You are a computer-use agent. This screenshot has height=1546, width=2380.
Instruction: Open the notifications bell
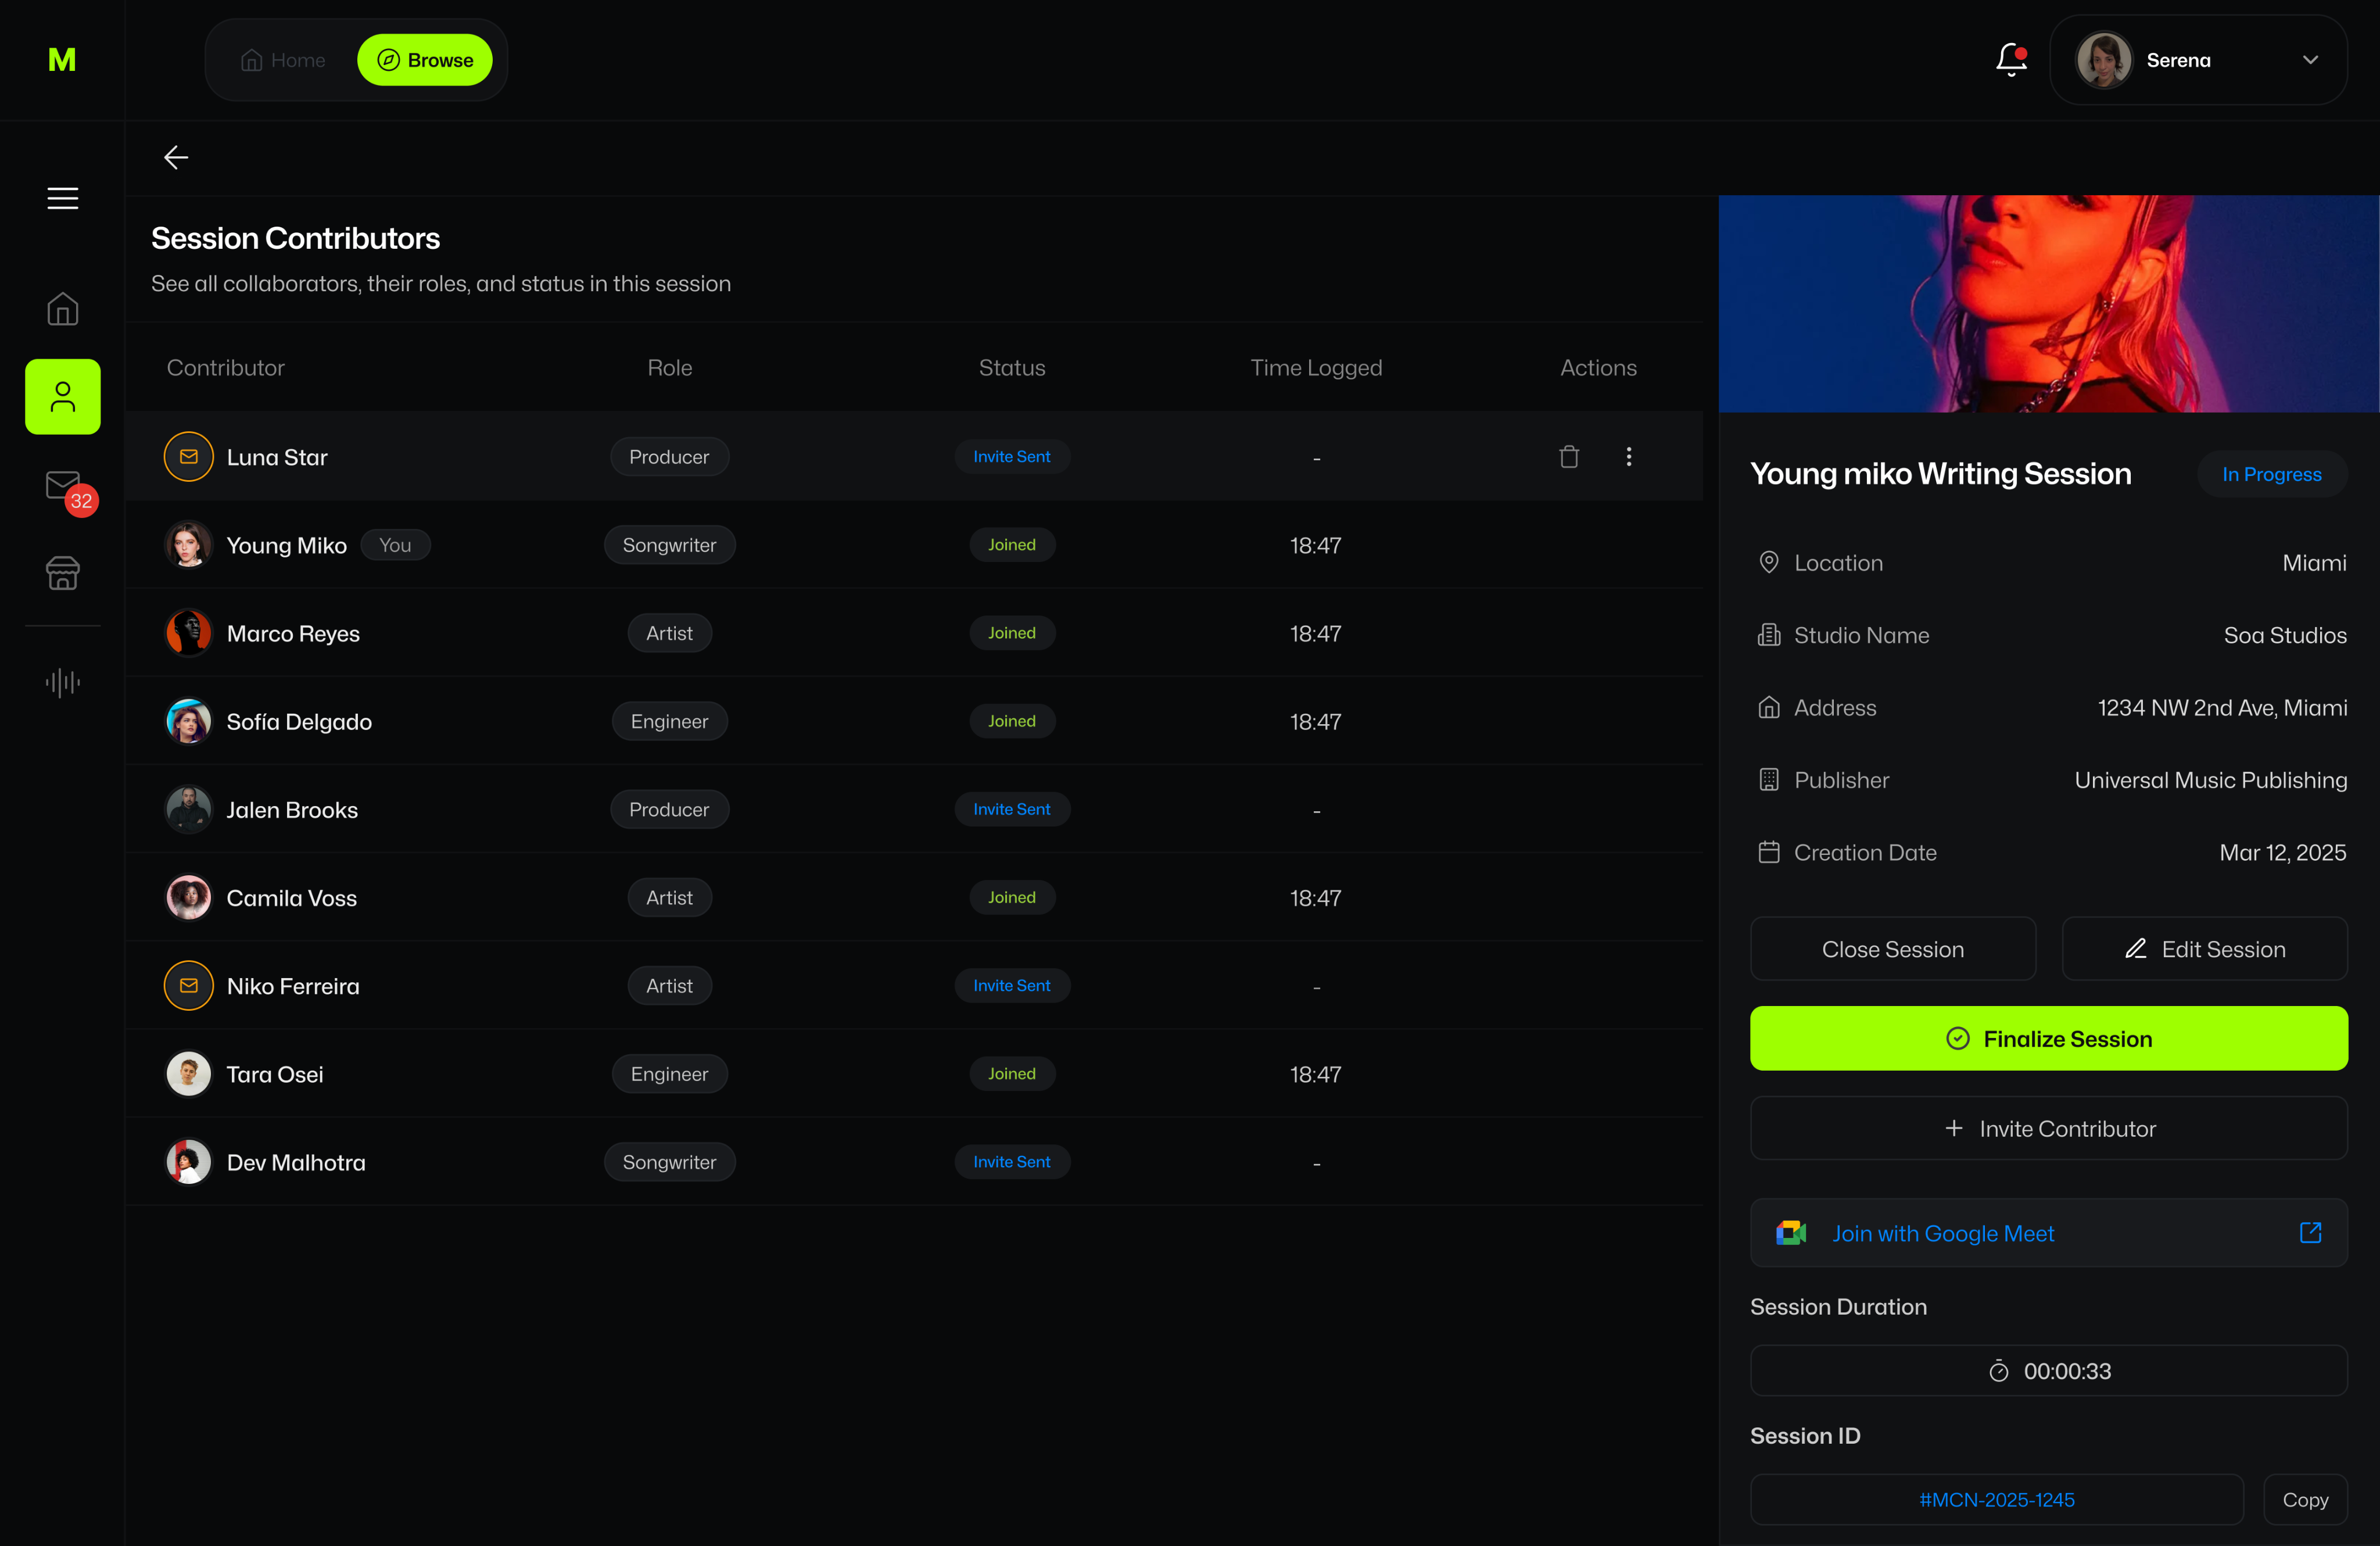[x=2010, y=60]
